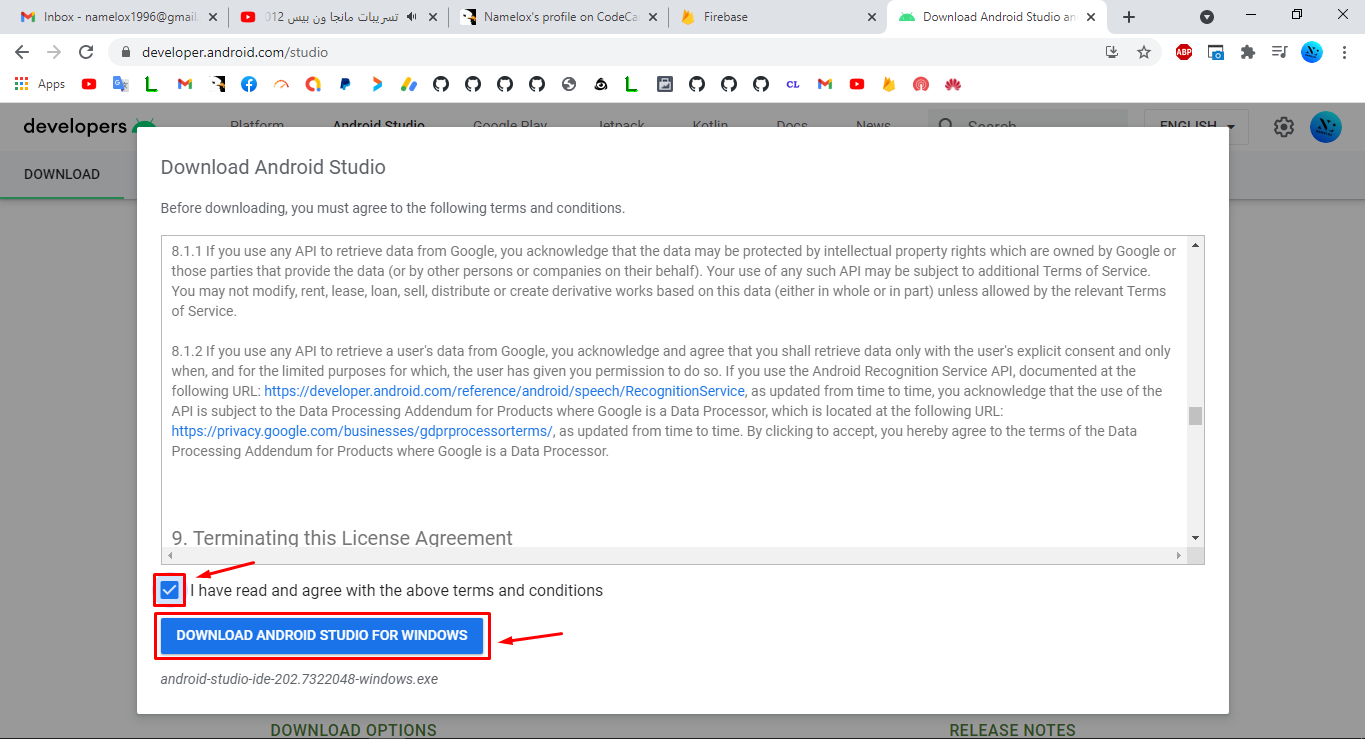
Task: Close the Gmail Inbox tab
Action: [212, 17]
